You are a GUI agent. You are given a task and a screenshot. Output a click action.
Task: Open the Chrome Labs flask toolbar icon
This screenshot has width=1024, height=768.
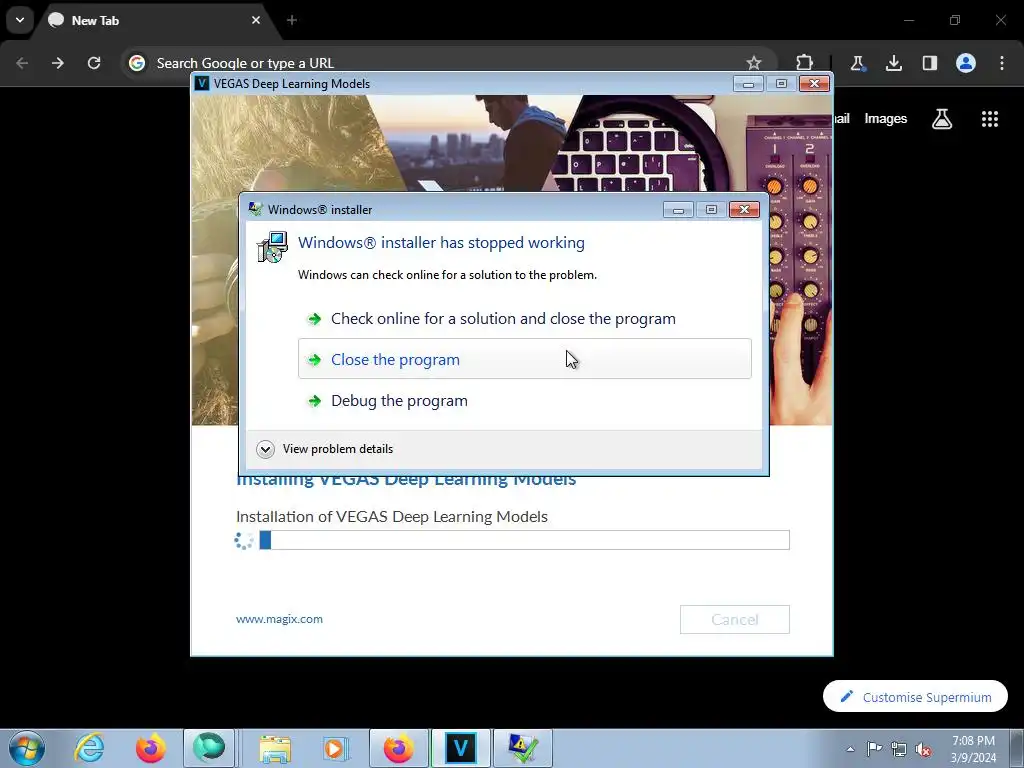pyautogui.click(x=857, y=63)
